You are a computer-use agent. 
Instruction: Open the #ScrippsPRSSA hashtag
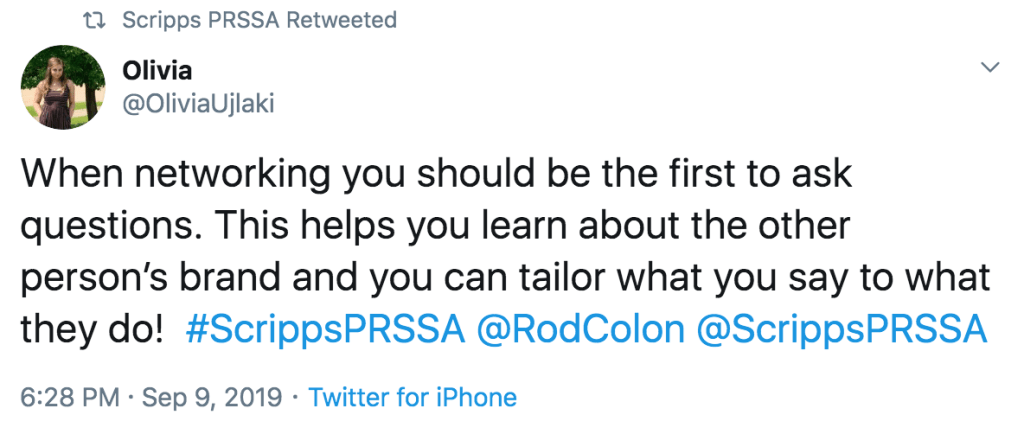click(325, 330)
